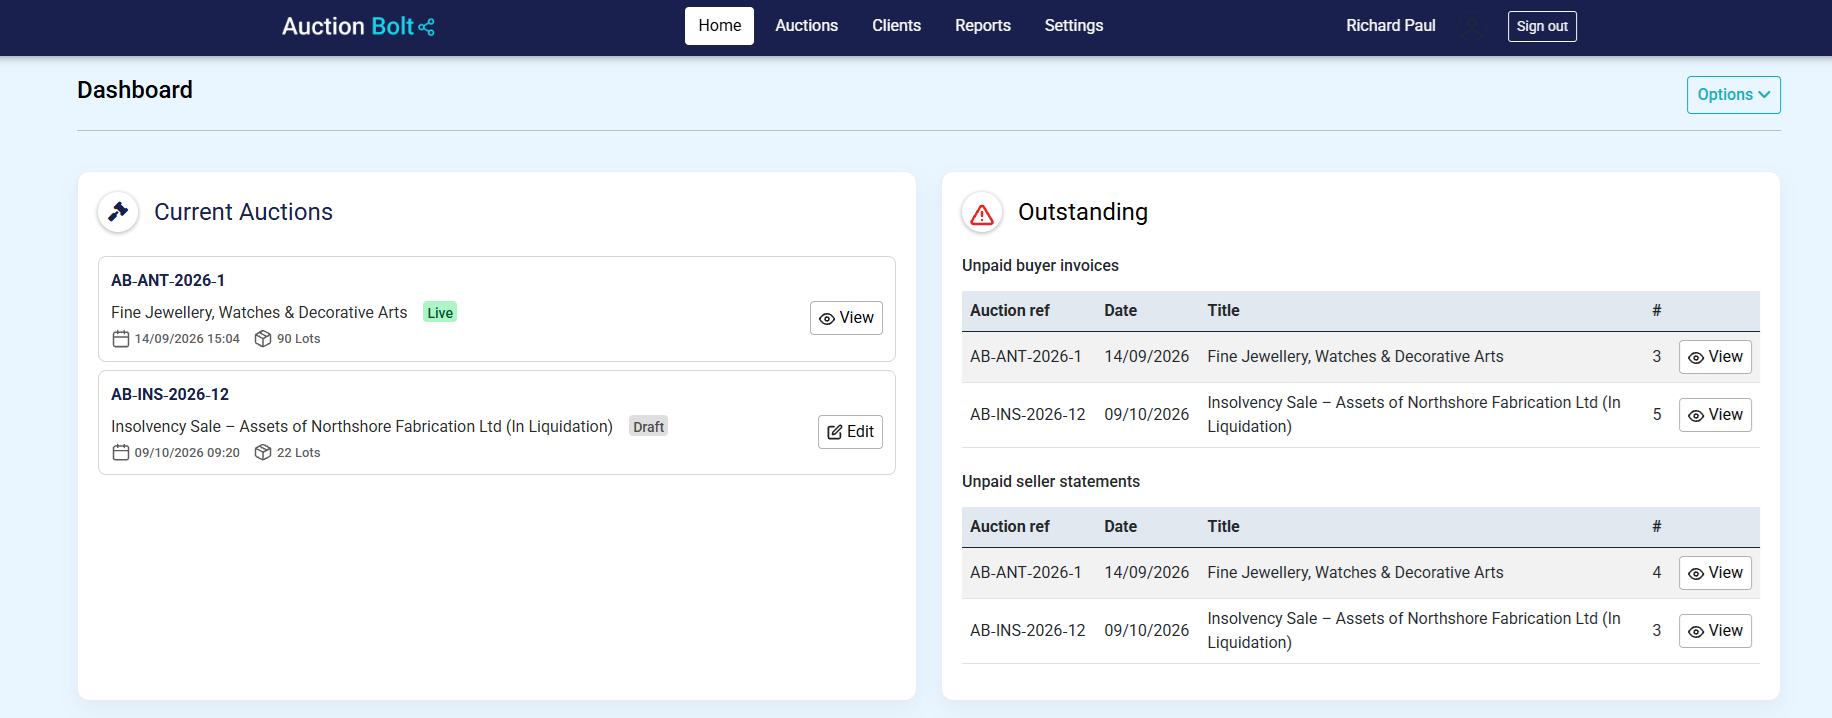This screenshot has height=718, width=1832.
Task: Expand the Options dropdown
Action: coord(1733,95)
